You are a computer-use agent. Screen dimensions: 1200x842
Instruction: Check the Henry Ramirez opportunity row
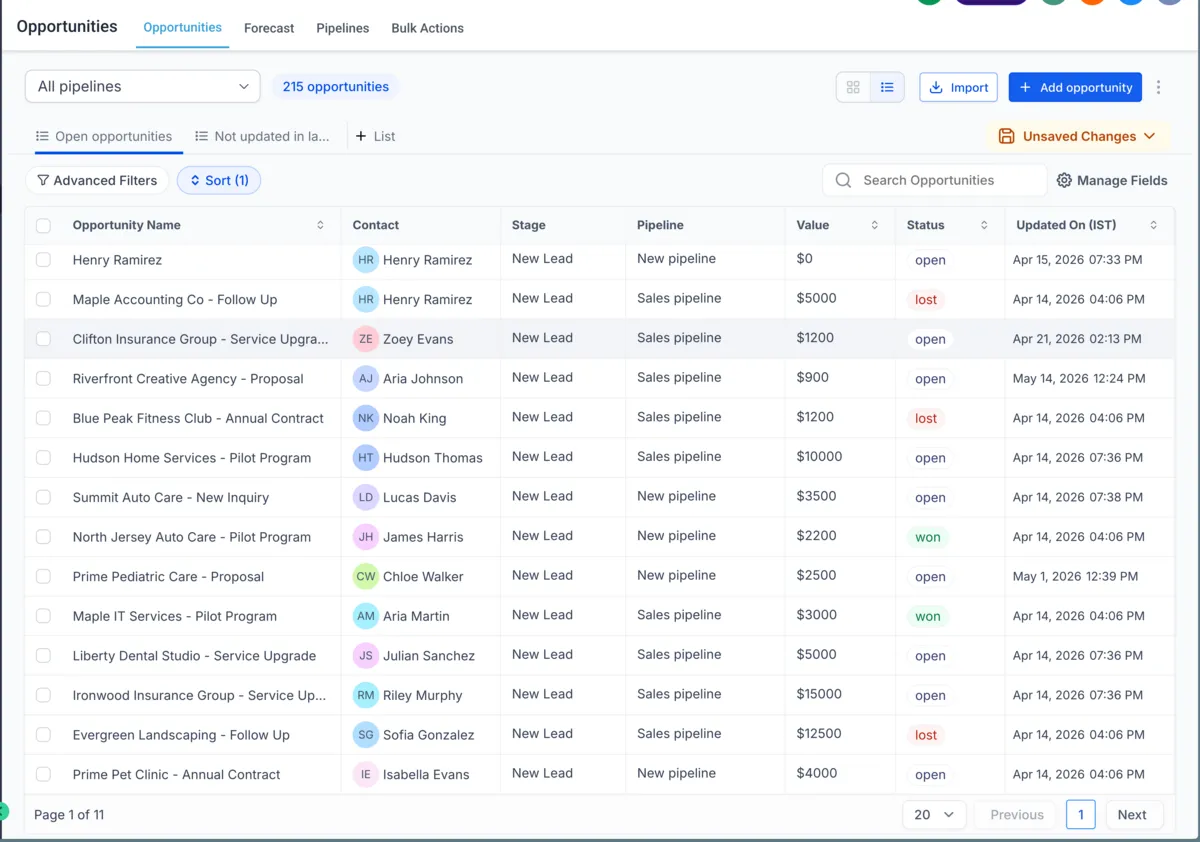pos(43,260)
